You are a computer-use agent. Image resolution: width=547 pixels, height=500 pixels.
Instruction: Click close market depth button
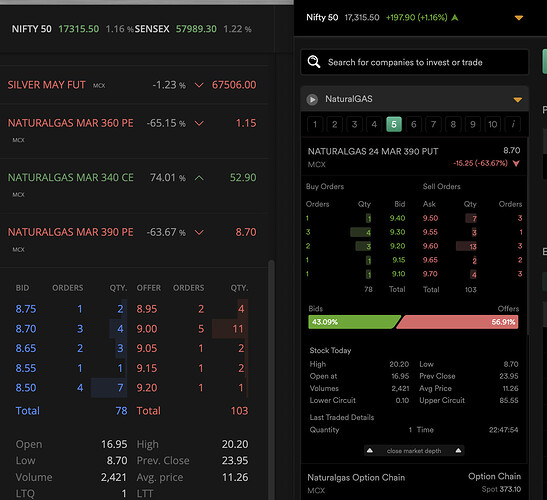coord(414,451)
